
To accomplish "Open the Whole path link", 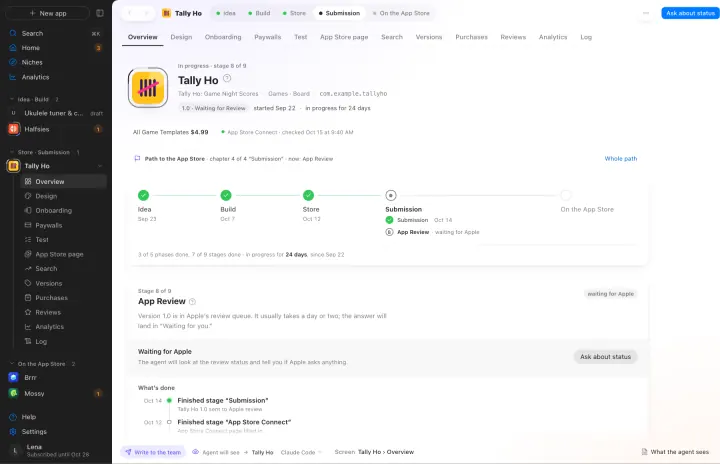I will point(620,159).
